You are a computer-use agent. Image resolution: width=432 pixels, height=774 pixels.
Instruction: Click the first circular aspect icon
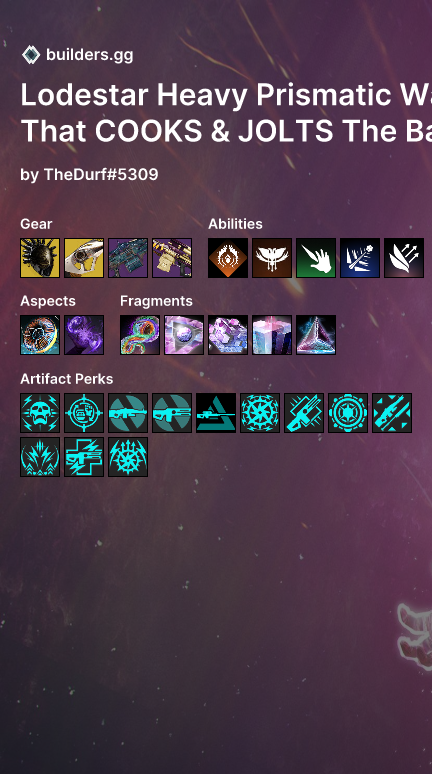point(40,335)
